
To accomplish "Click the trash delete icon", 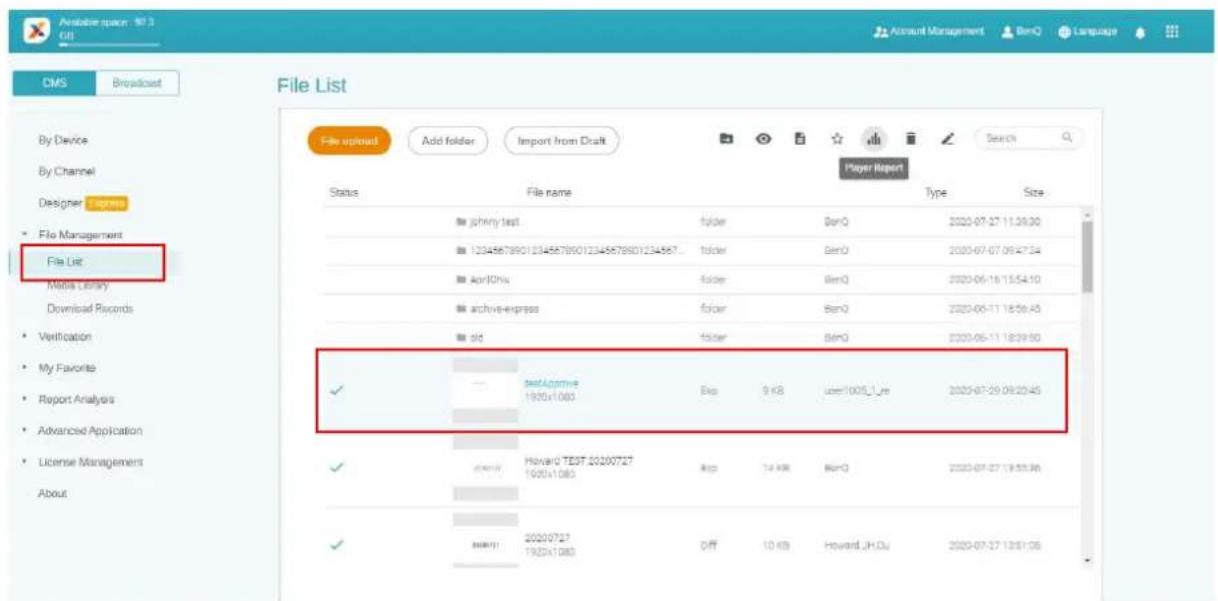I will tap(910, 140).
